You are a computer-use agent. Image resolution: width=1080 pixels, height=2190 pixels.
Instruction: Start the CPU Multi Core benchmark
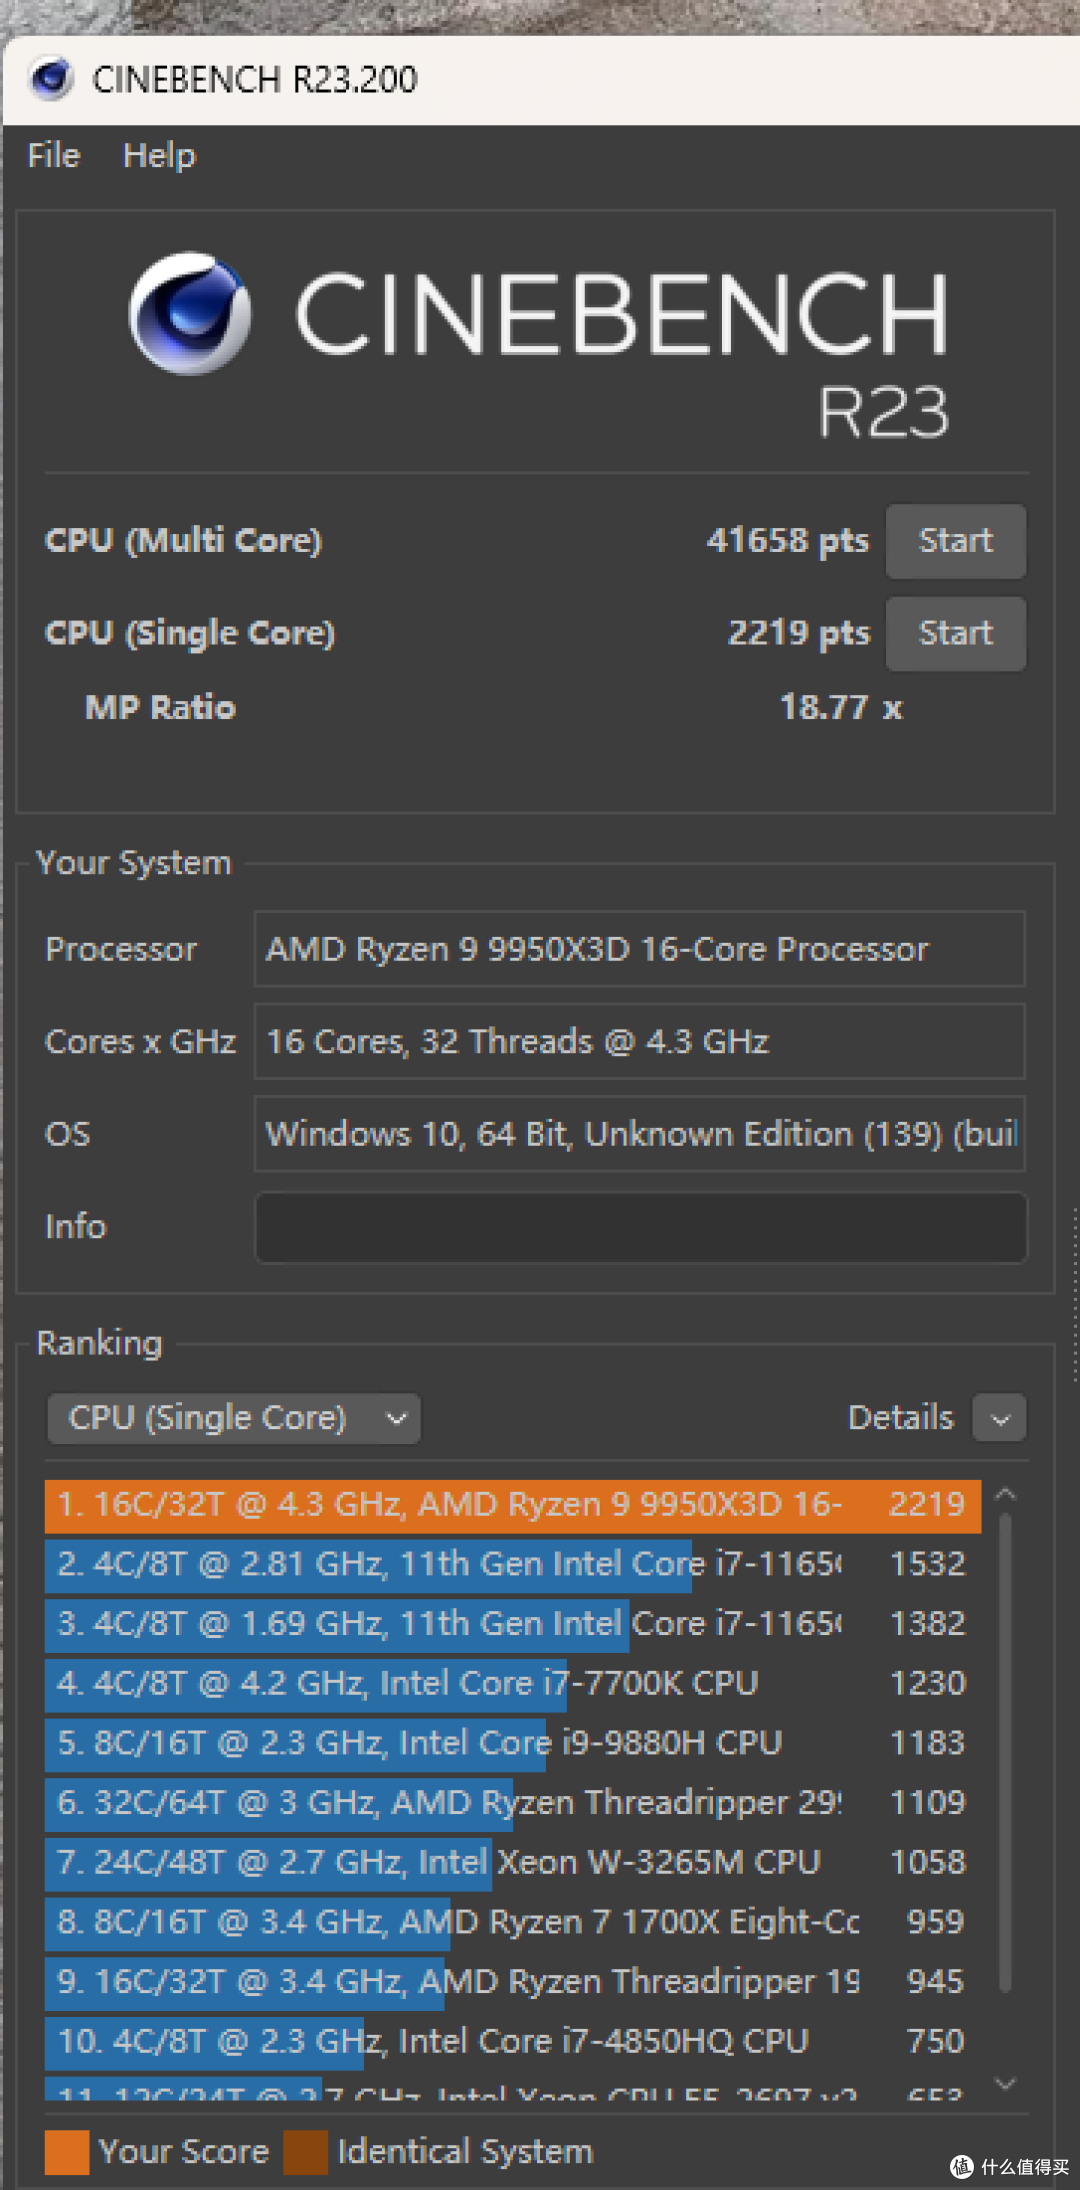955,541
